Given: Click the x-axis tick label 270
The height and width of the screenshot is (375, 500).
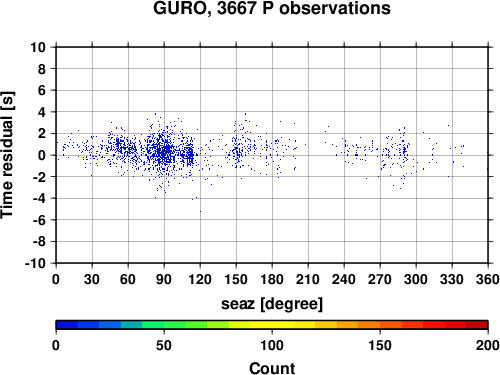Looking at the screenshot, I should tap(380, 279).
